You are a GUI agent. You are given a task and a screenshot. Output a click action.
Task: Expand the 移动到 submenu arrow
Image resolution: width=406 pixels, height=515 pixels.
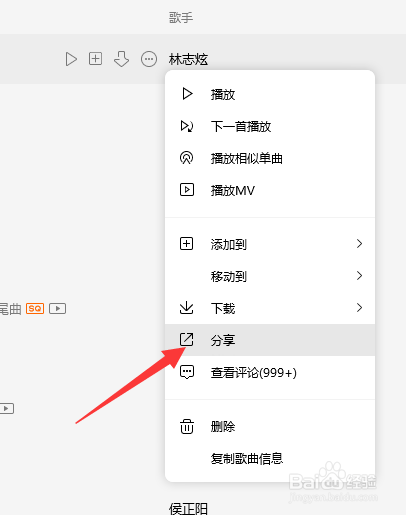click(359, 276)
